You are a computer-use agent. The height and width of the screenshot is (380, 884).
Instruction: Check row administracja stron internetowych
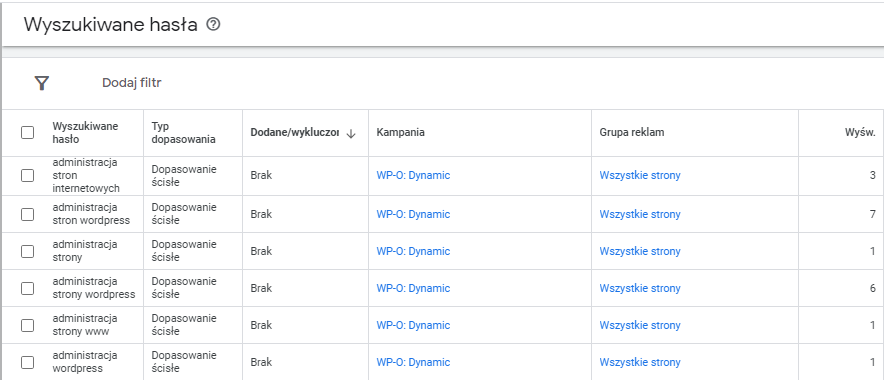[x=27, y=175]
